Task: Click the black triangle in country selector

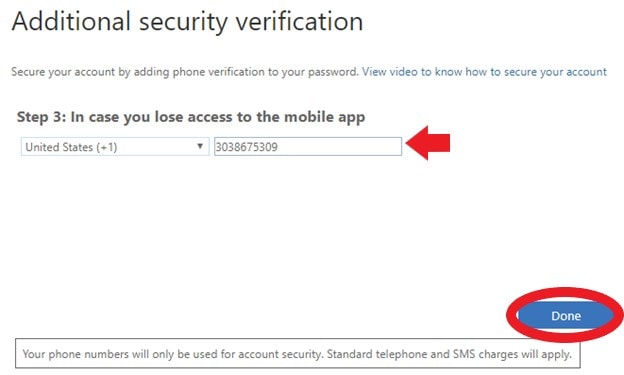Action: (x=200, y=146)
